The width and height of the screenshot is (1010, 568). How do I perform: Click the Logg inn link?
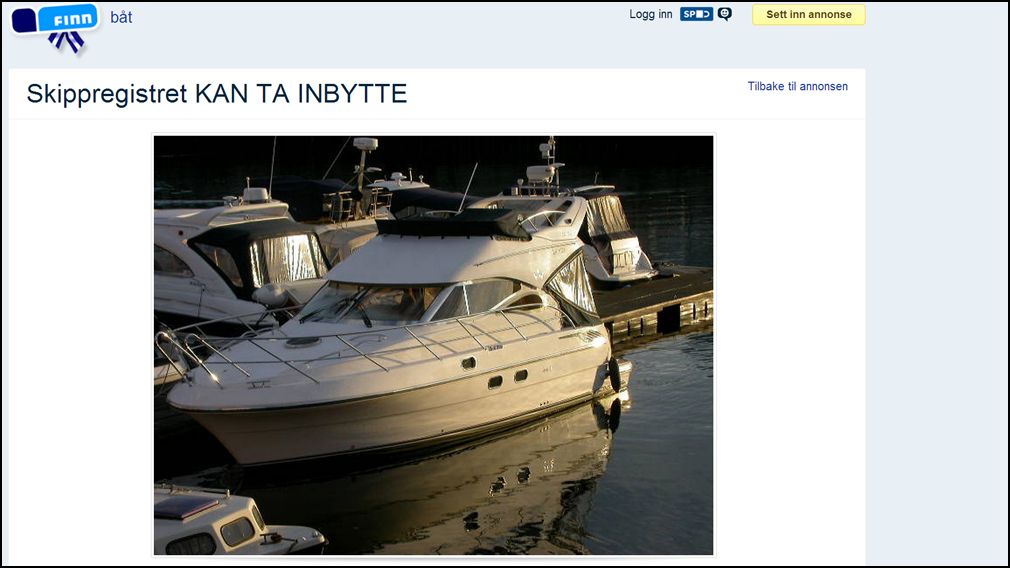click(651, 14)
